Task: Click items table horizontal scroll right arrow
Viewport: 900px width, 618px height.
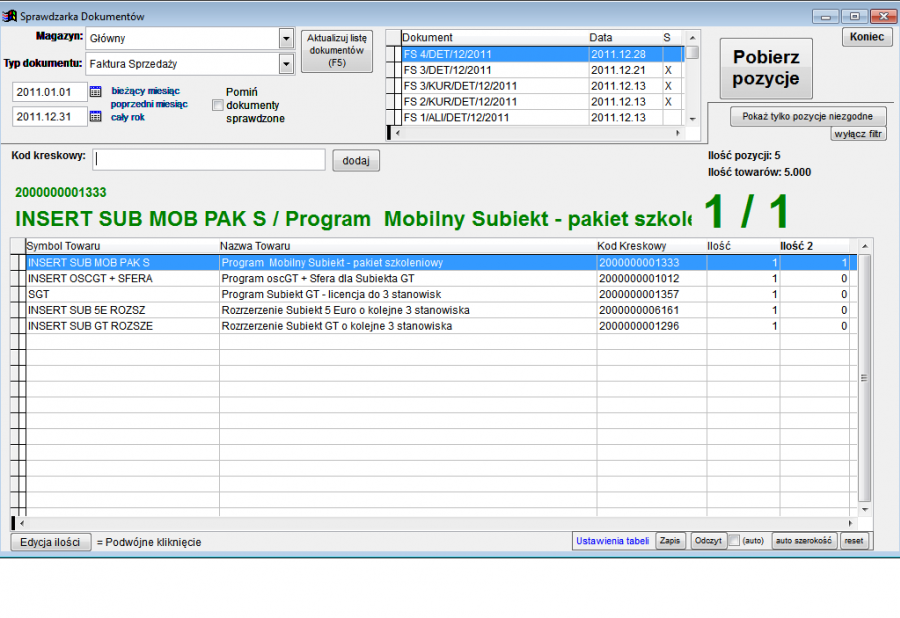Action: tap(851, 523)
